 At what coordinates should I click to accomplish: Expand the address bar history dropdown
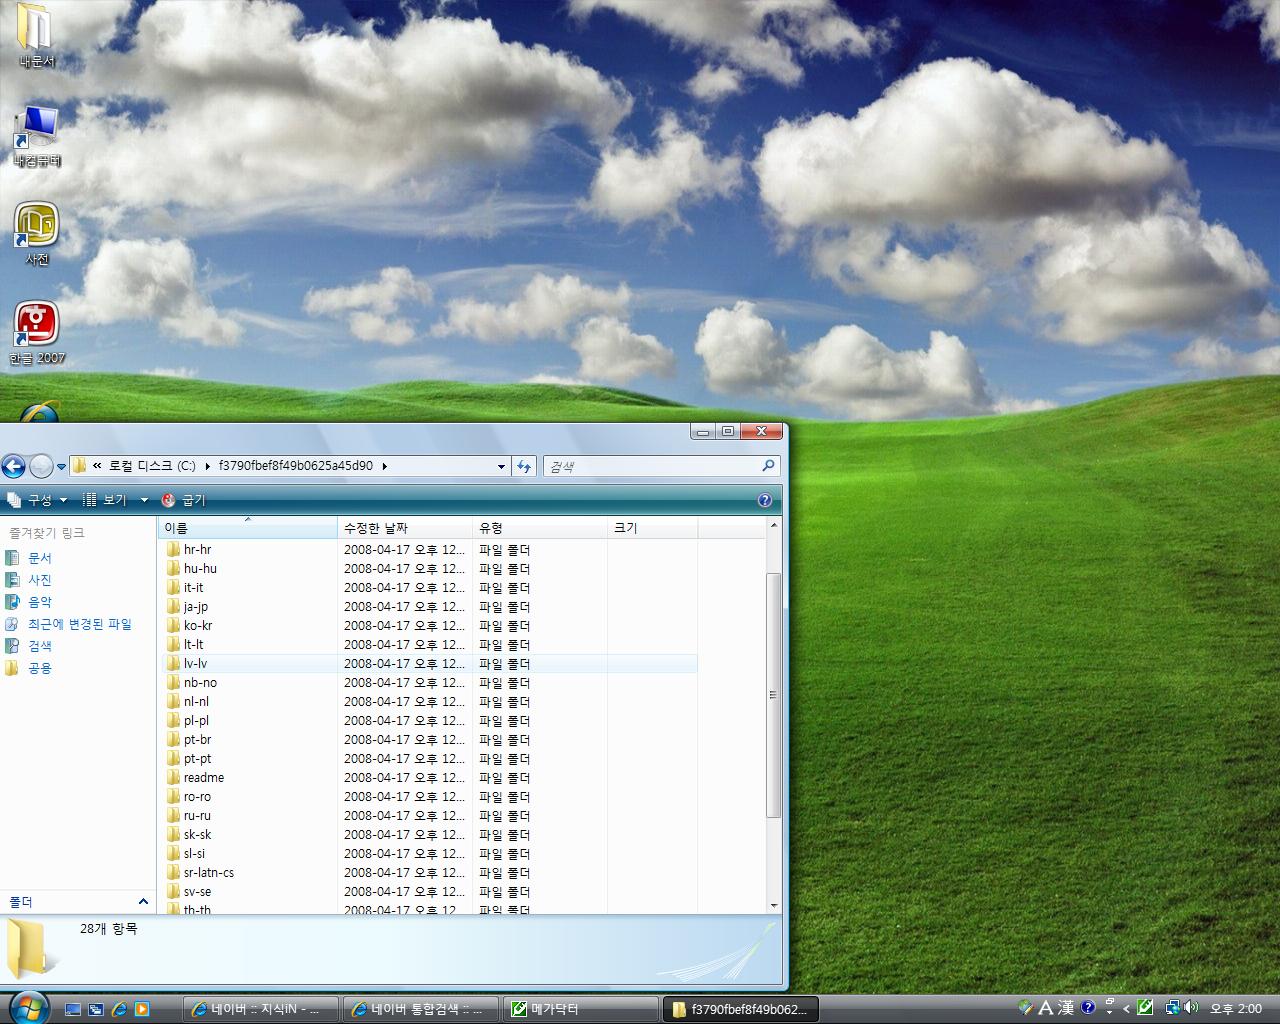[x=501, y=466]
